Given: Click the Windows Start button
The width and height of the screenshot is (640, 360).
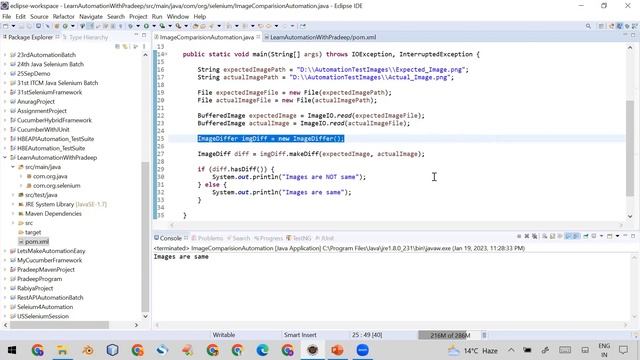Looking at the screenshot, I should click(x=12, y=350).
